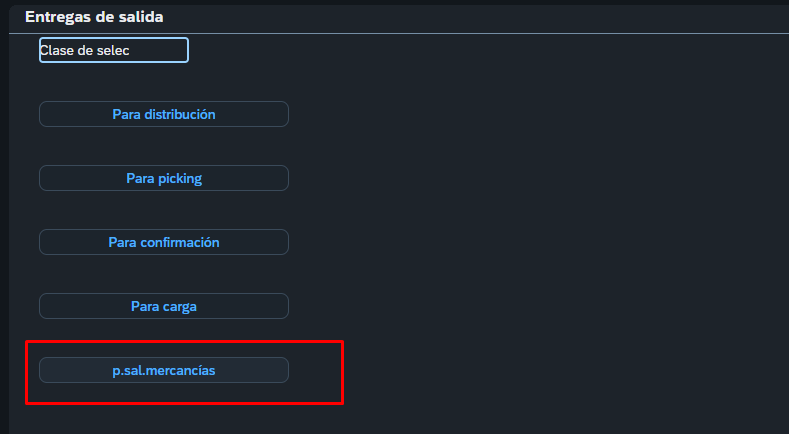Image resolution: width=789 pixels, height=434 pixels.
Task: Open the "Para picking" deliveries
Action: click(164, 178)
